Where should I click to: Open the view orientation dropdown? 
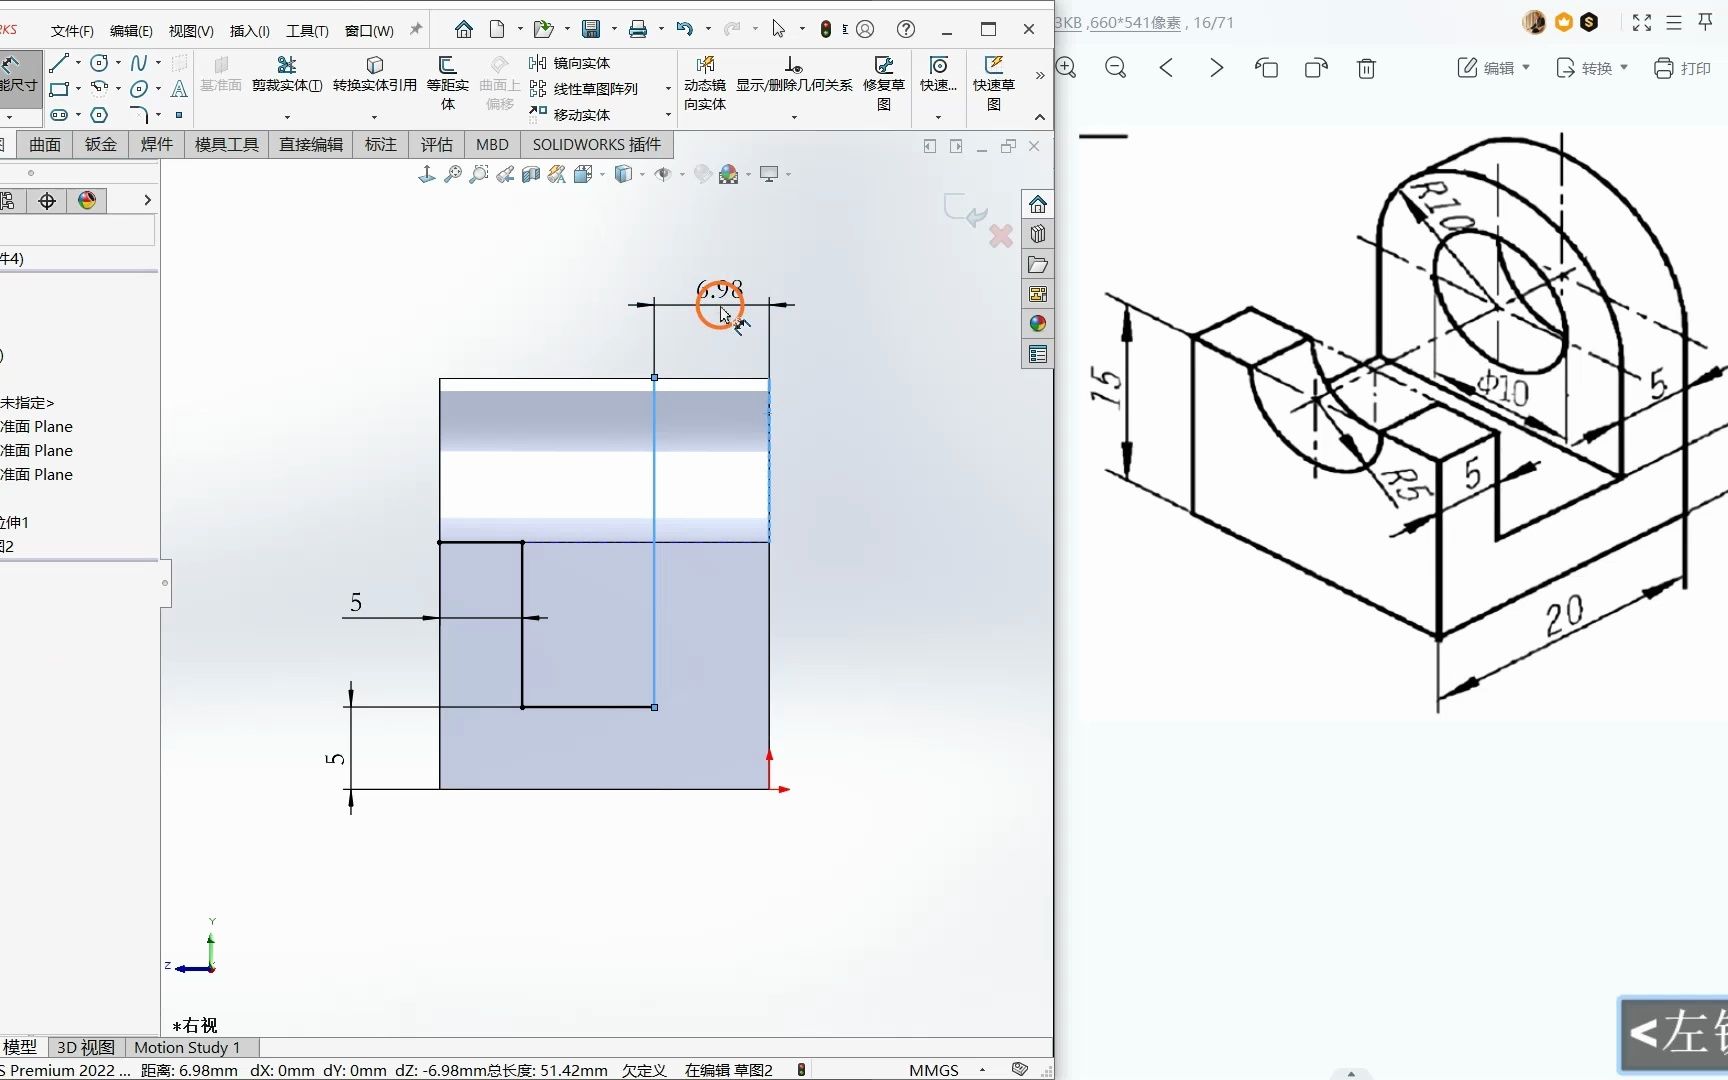[602, 174]
